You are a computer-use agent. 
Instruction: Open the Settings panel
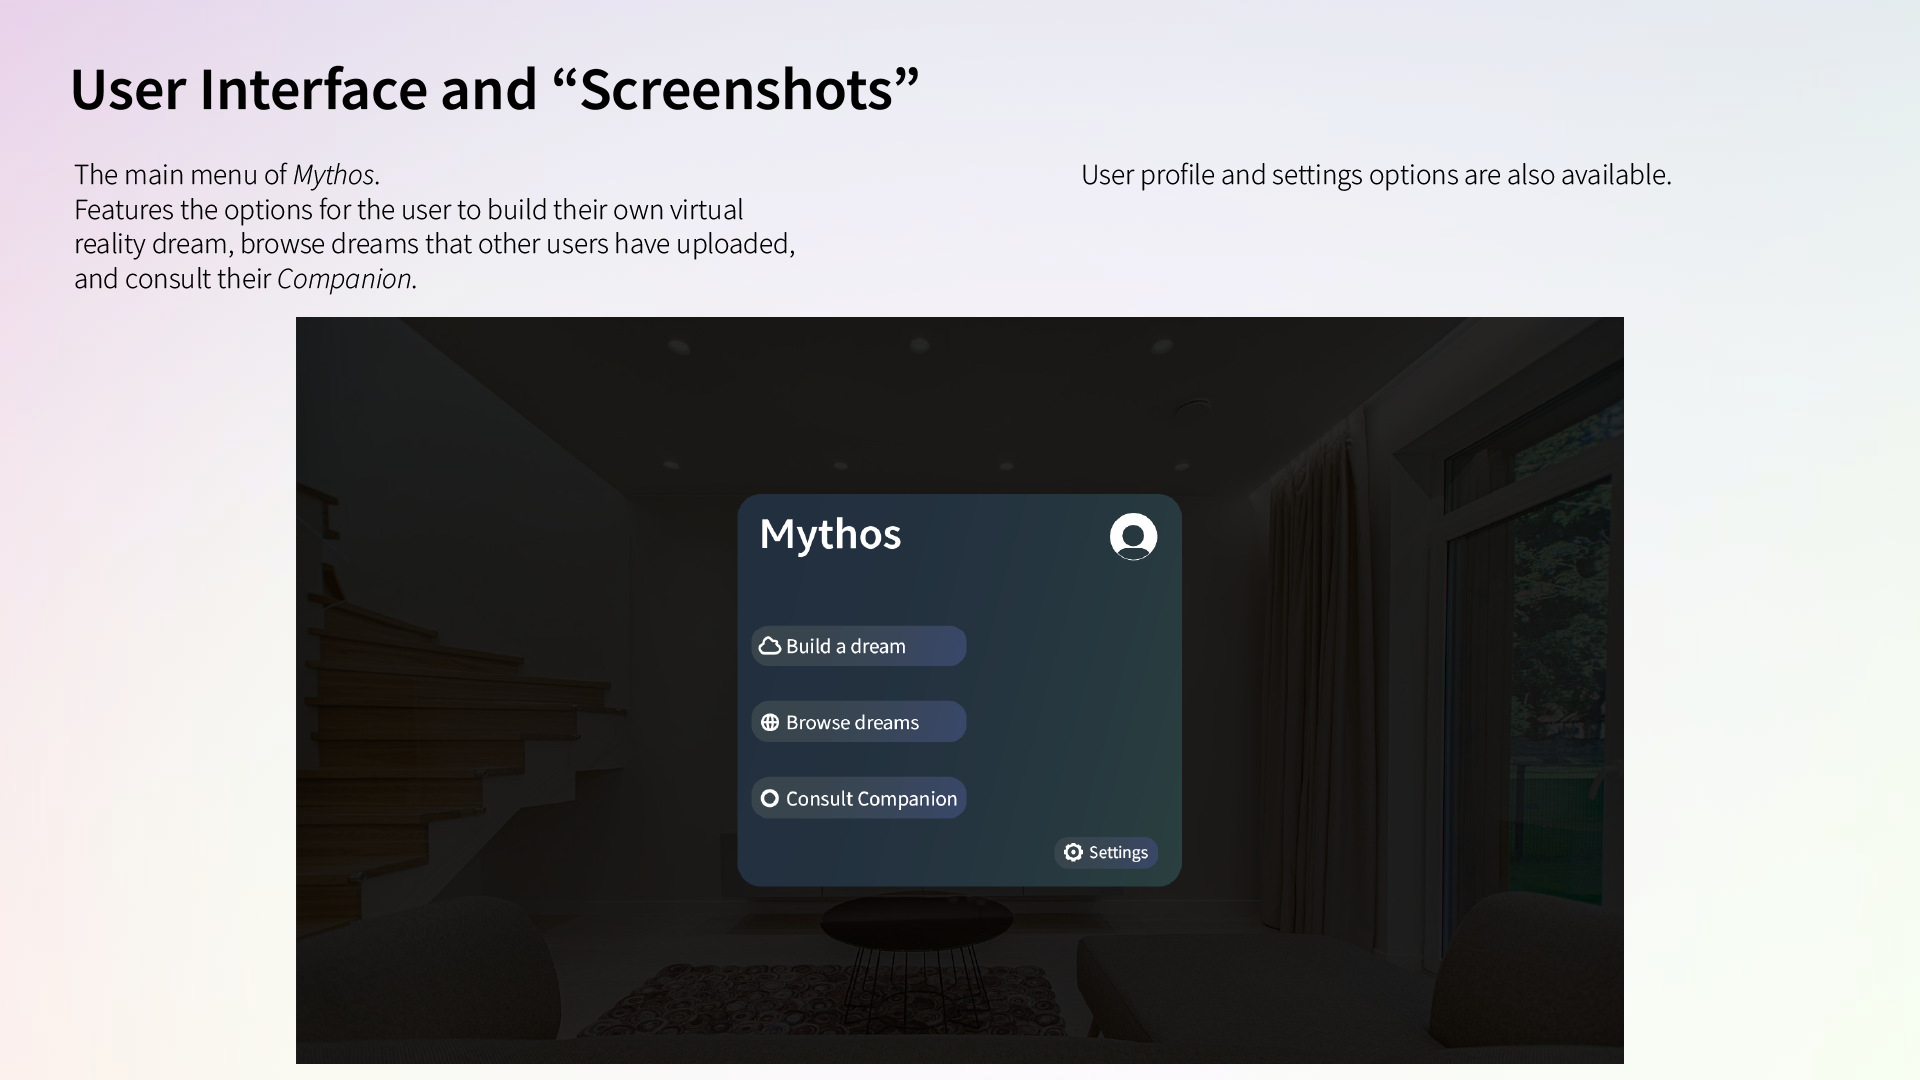[1105, 852]
